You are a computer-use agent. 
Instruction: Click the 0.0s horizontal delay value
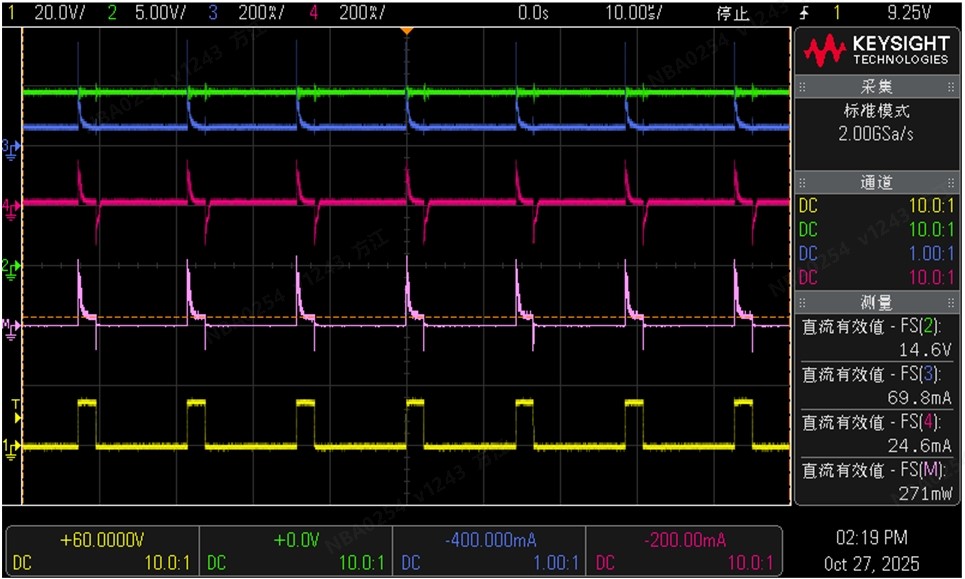point(533,13)
